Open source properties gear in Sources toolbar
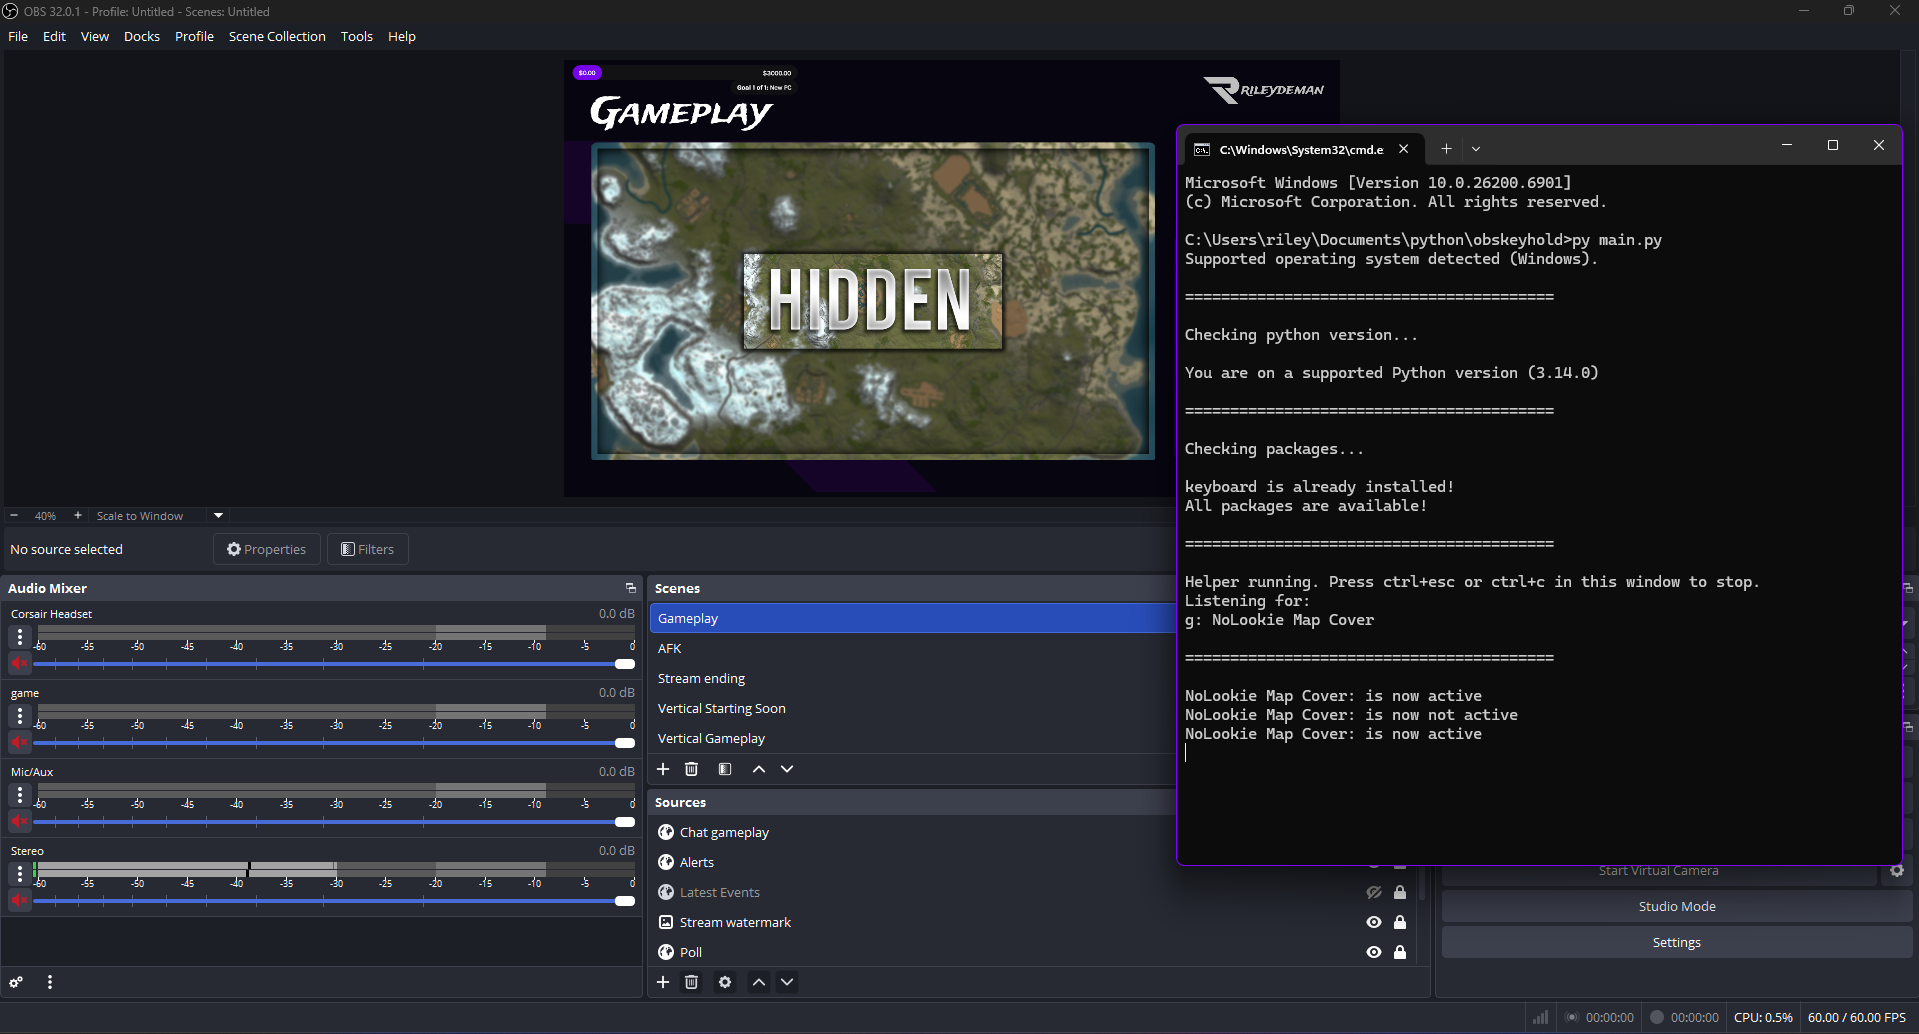The image size is (1919, 1034). click(725, 982)
